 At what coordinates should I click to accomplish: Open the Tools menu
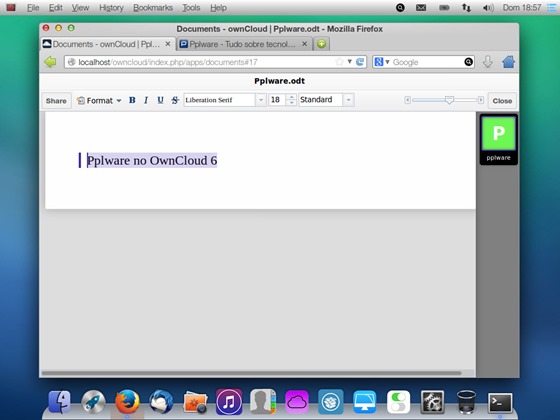click(x=191, y=8)
